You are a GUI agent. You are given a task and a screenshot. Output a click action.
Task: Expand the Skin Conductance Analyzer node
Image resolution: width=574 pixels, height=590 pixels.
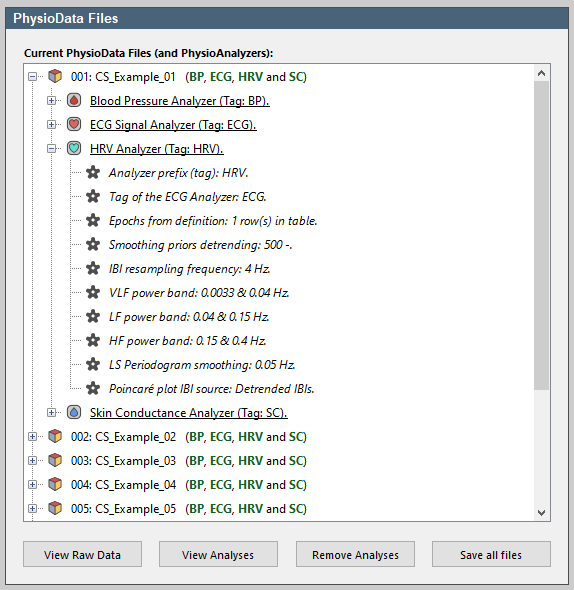tap(52, 412)
